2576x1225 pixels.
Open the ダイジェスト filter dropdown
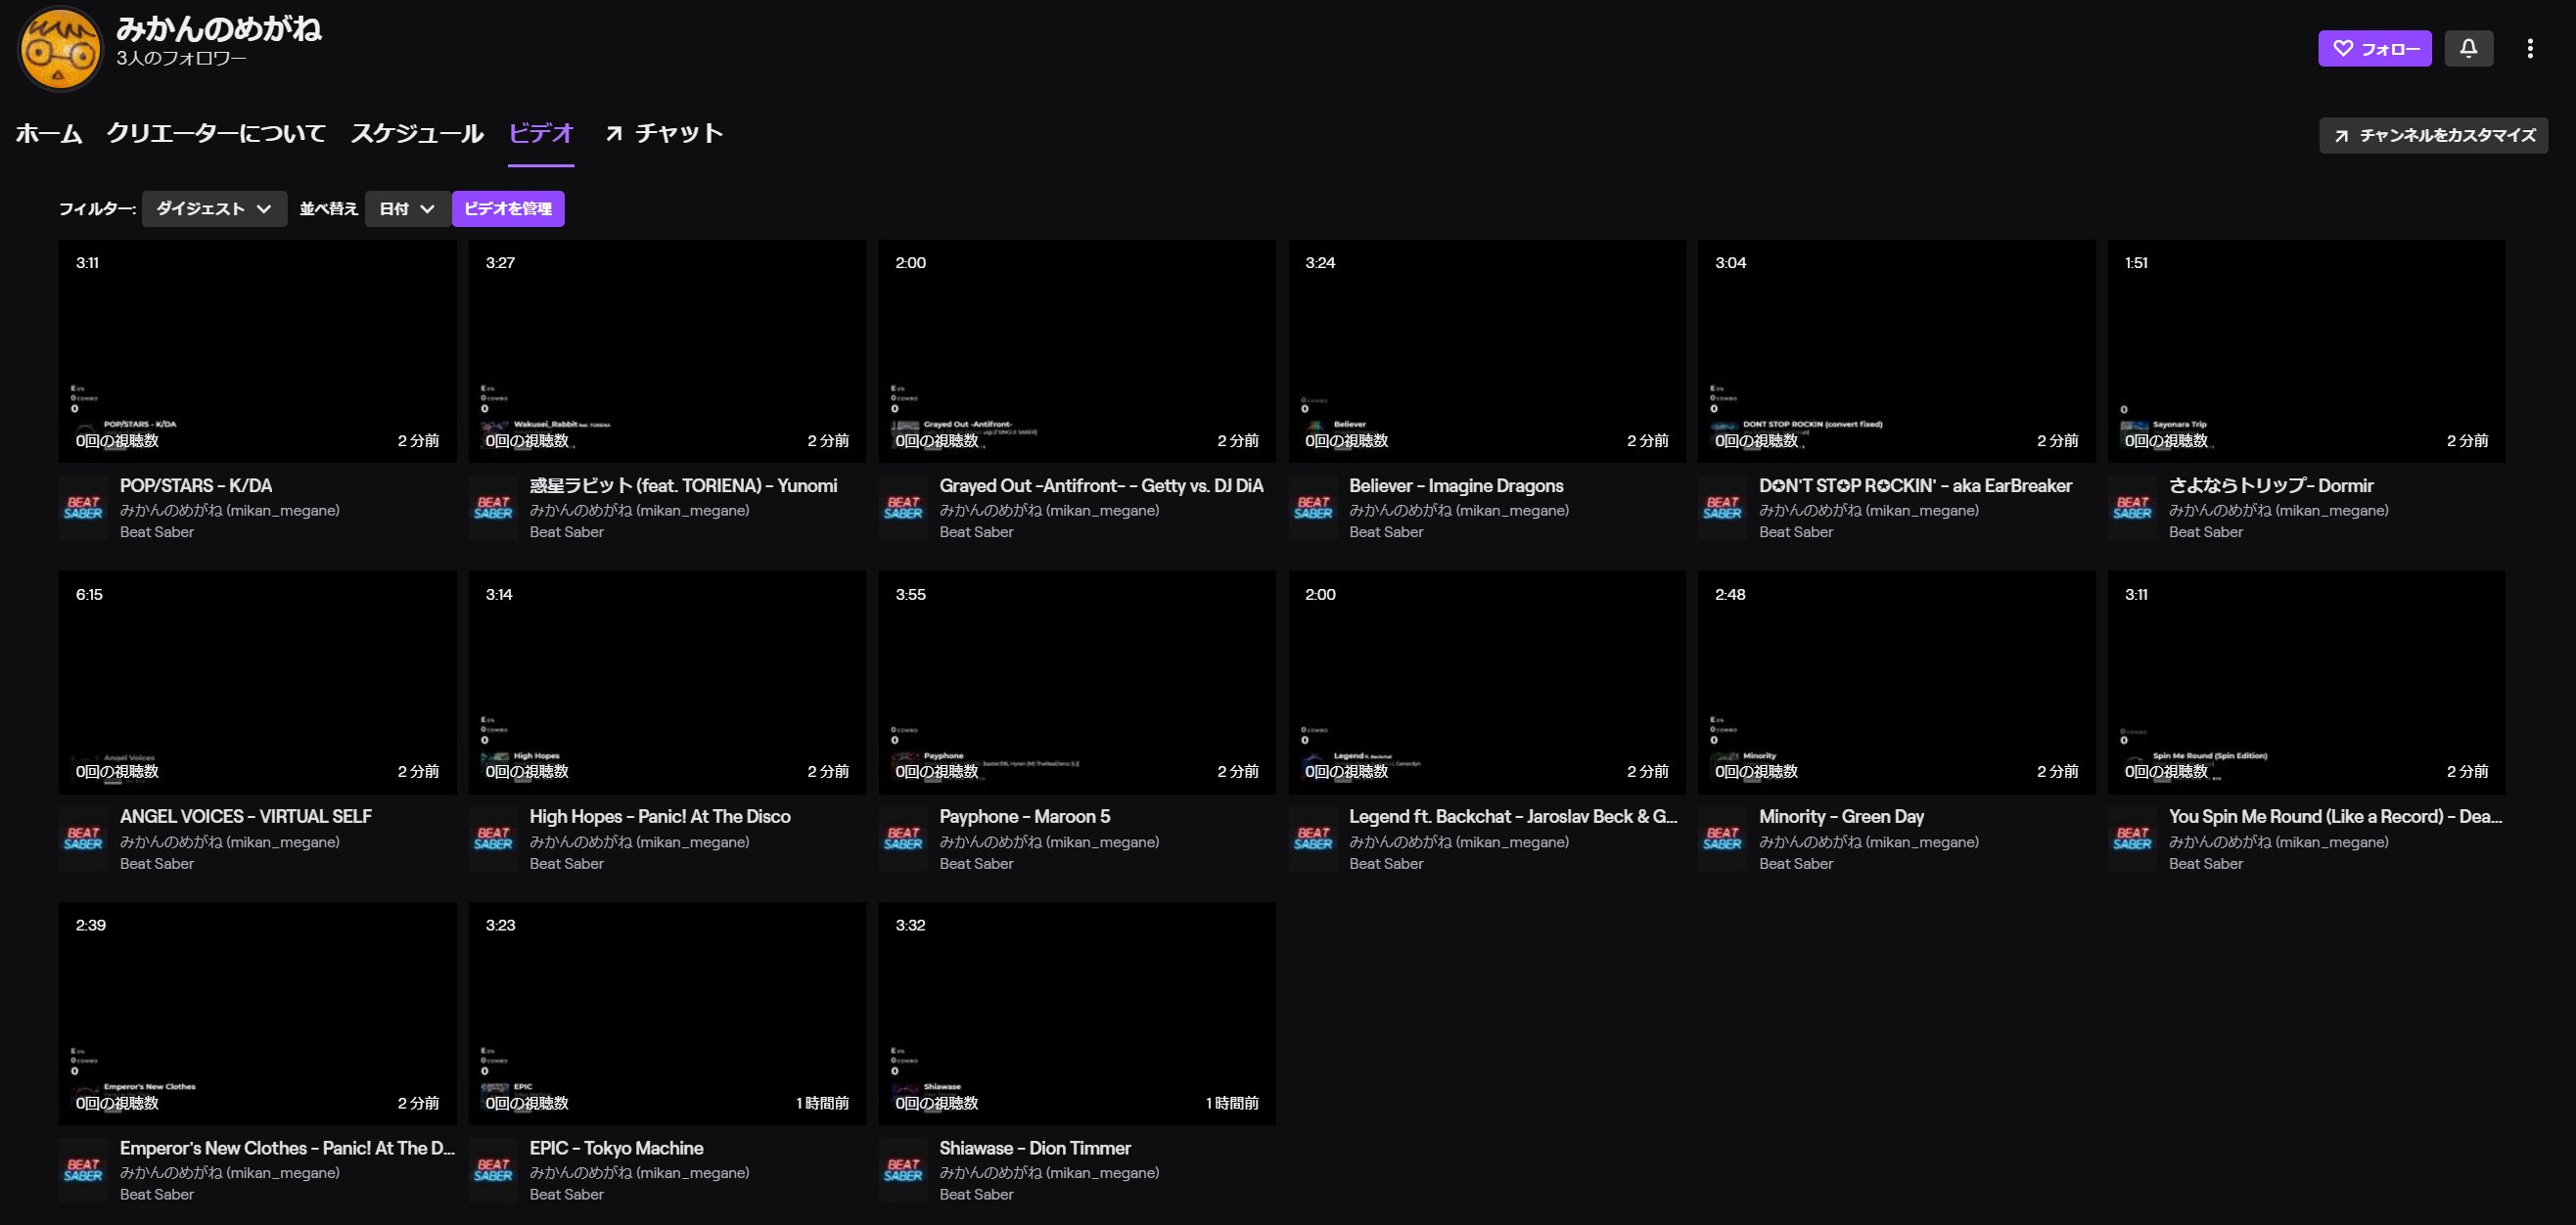click(x=214, y=209)
